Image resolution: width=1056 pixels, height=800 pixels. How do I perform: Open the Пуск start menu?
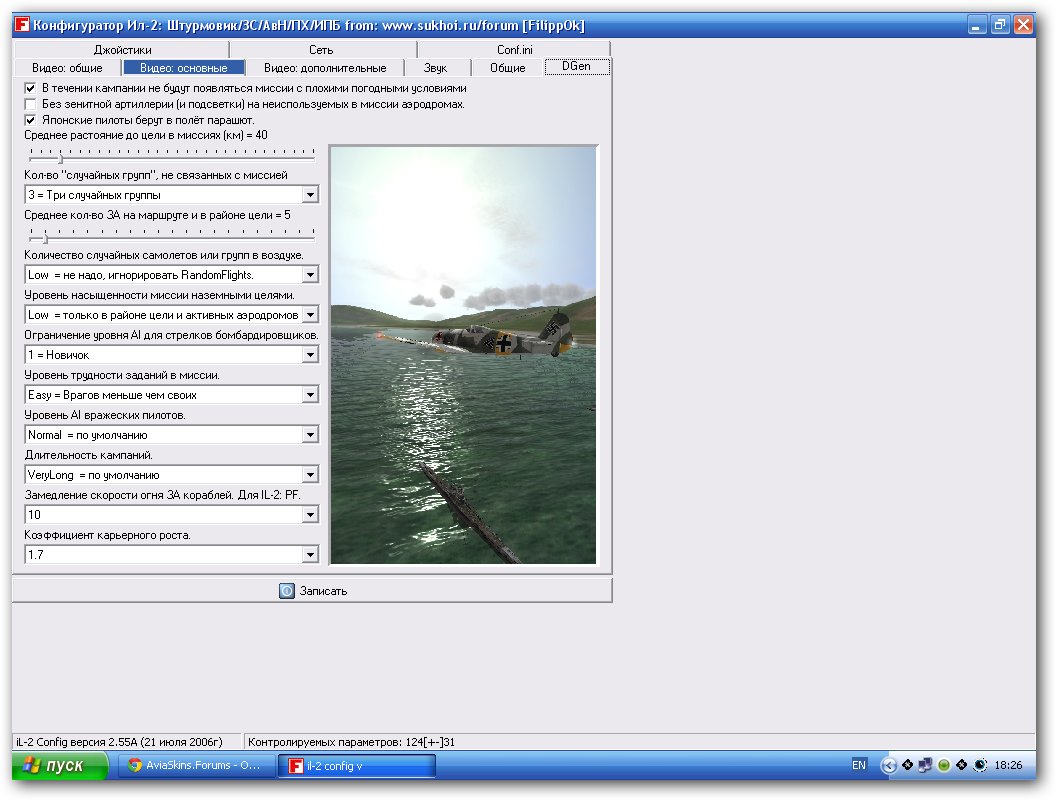(60, 766)
